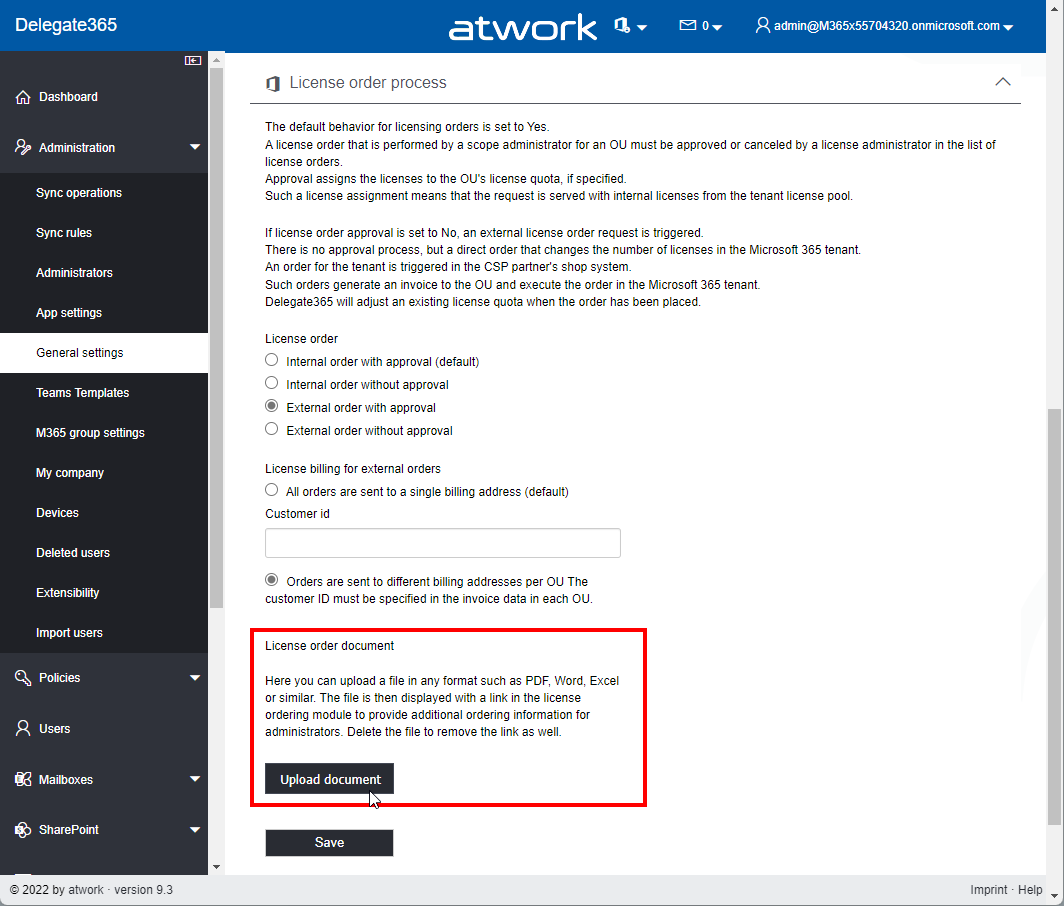Screen dimensions: 1064x906
Task: Expand the Mailboxes menu arrow
Action: (x=195, y=779)
